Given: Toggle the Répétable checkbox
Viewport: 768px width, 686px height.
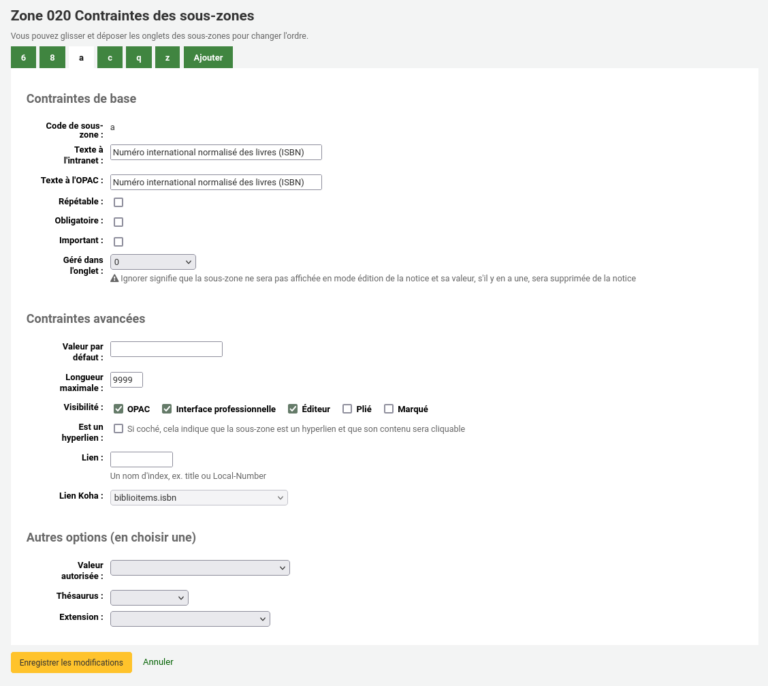Looking at the screenshot, I should pyautogui.click(x=119, y=202).
